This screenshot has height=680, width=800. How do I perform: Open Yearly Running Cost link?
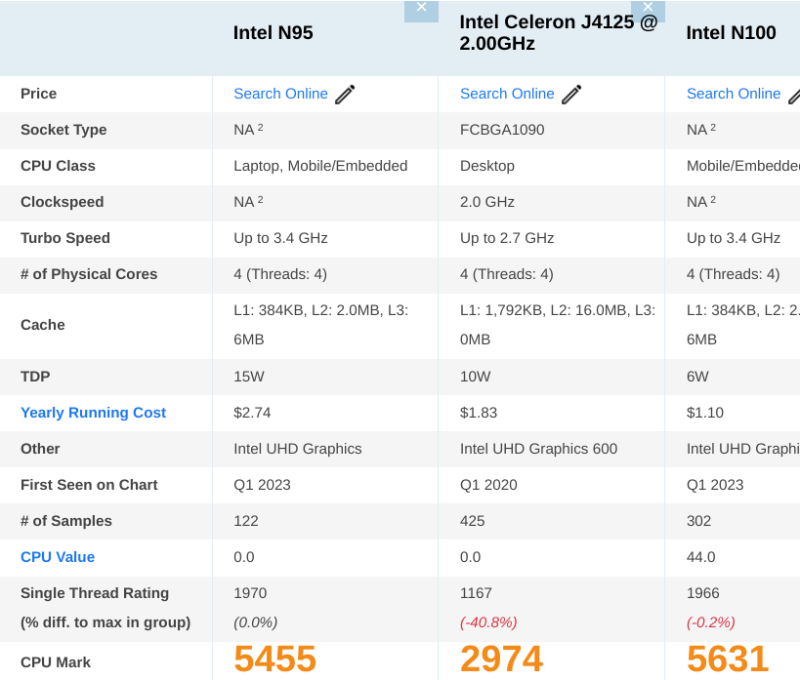point(93,413)
